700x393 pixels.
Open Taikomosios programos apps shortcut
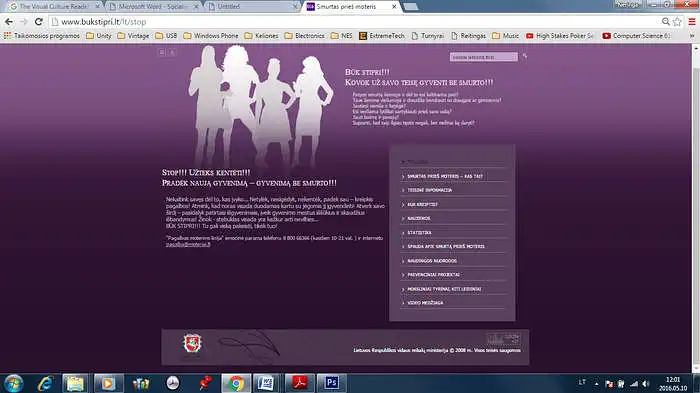coord(42,36)
